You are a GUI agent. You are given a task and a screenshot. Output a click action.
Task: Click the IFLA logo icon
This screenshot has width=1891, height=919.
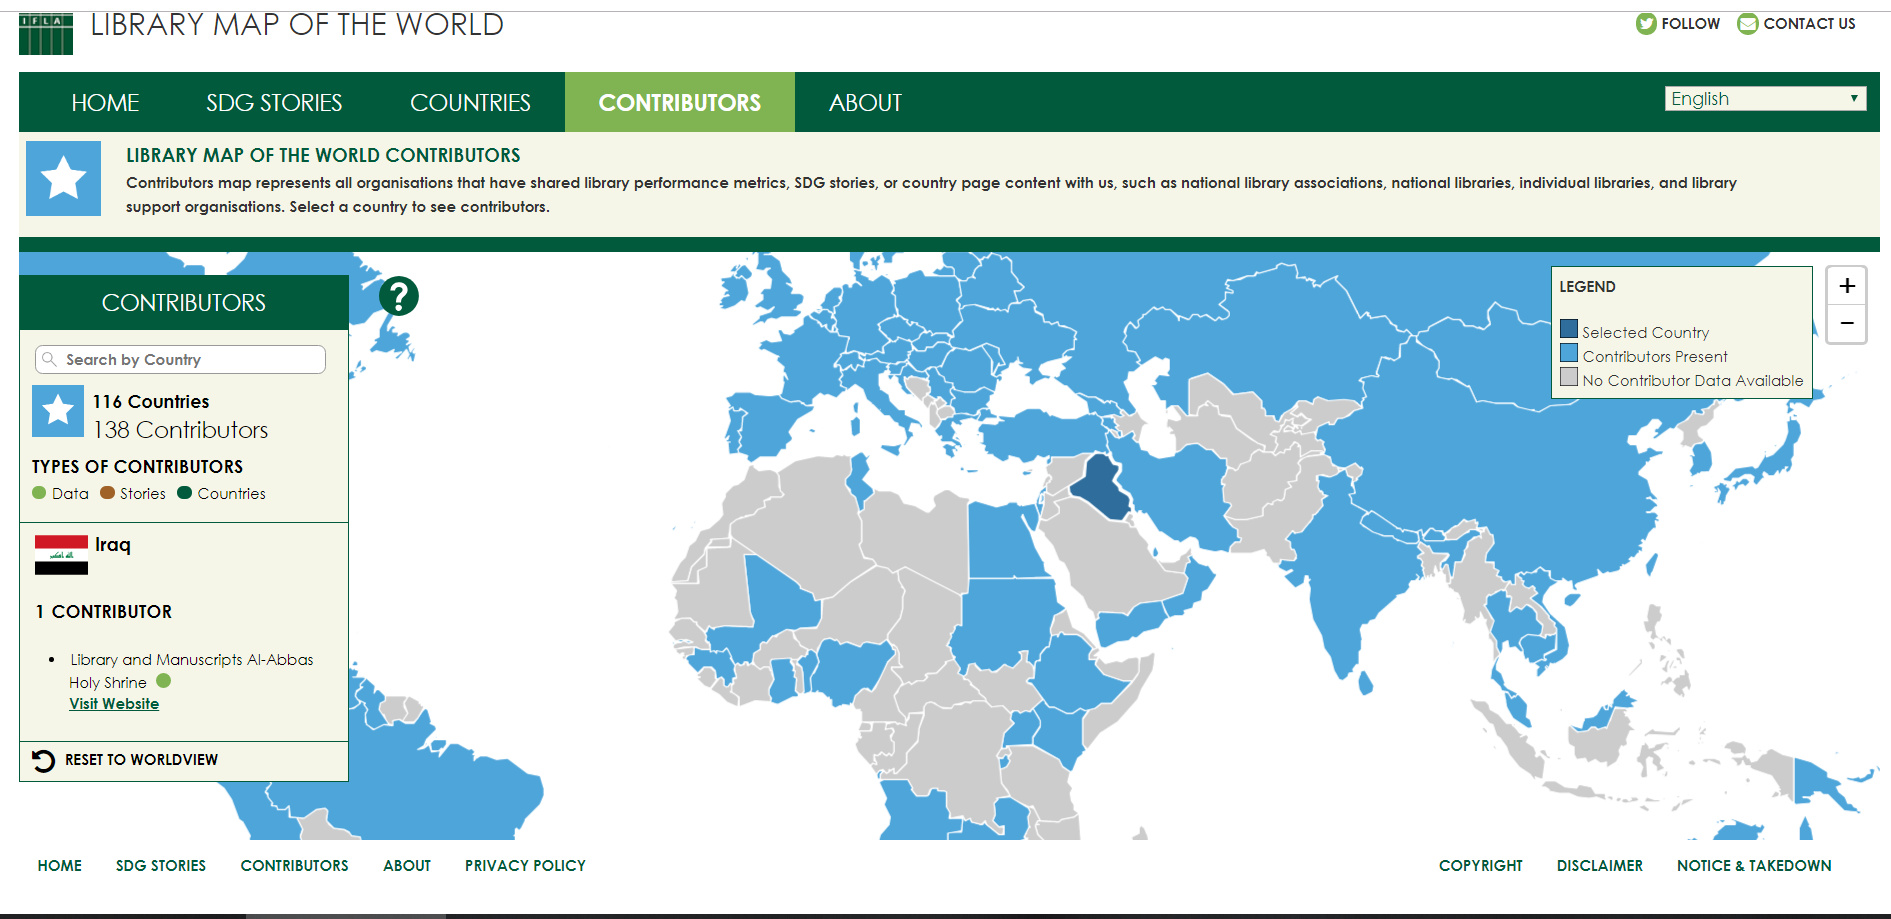(46, 33)
